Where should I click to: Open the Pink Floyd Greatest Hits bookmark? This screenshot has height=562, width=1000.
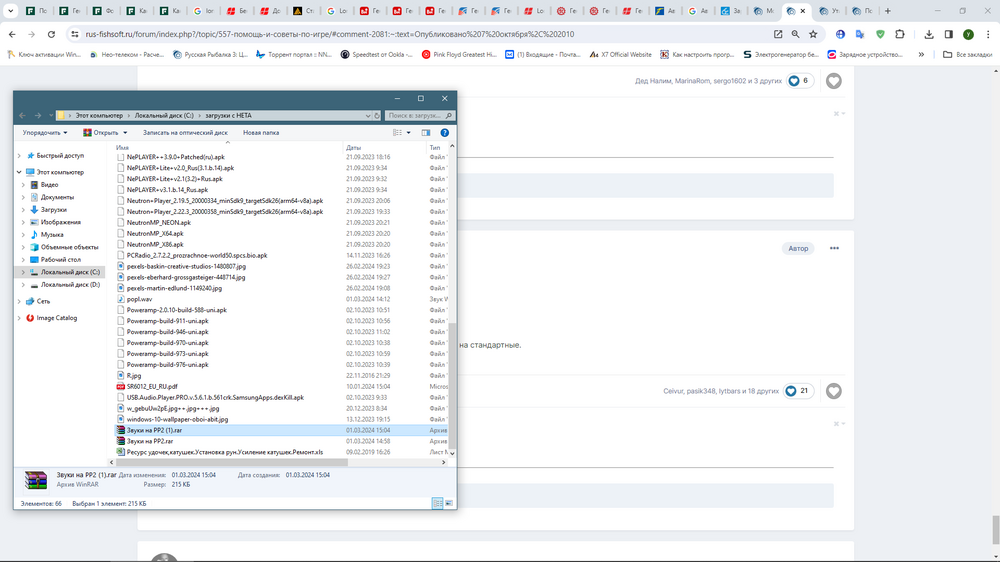point(461,54)
